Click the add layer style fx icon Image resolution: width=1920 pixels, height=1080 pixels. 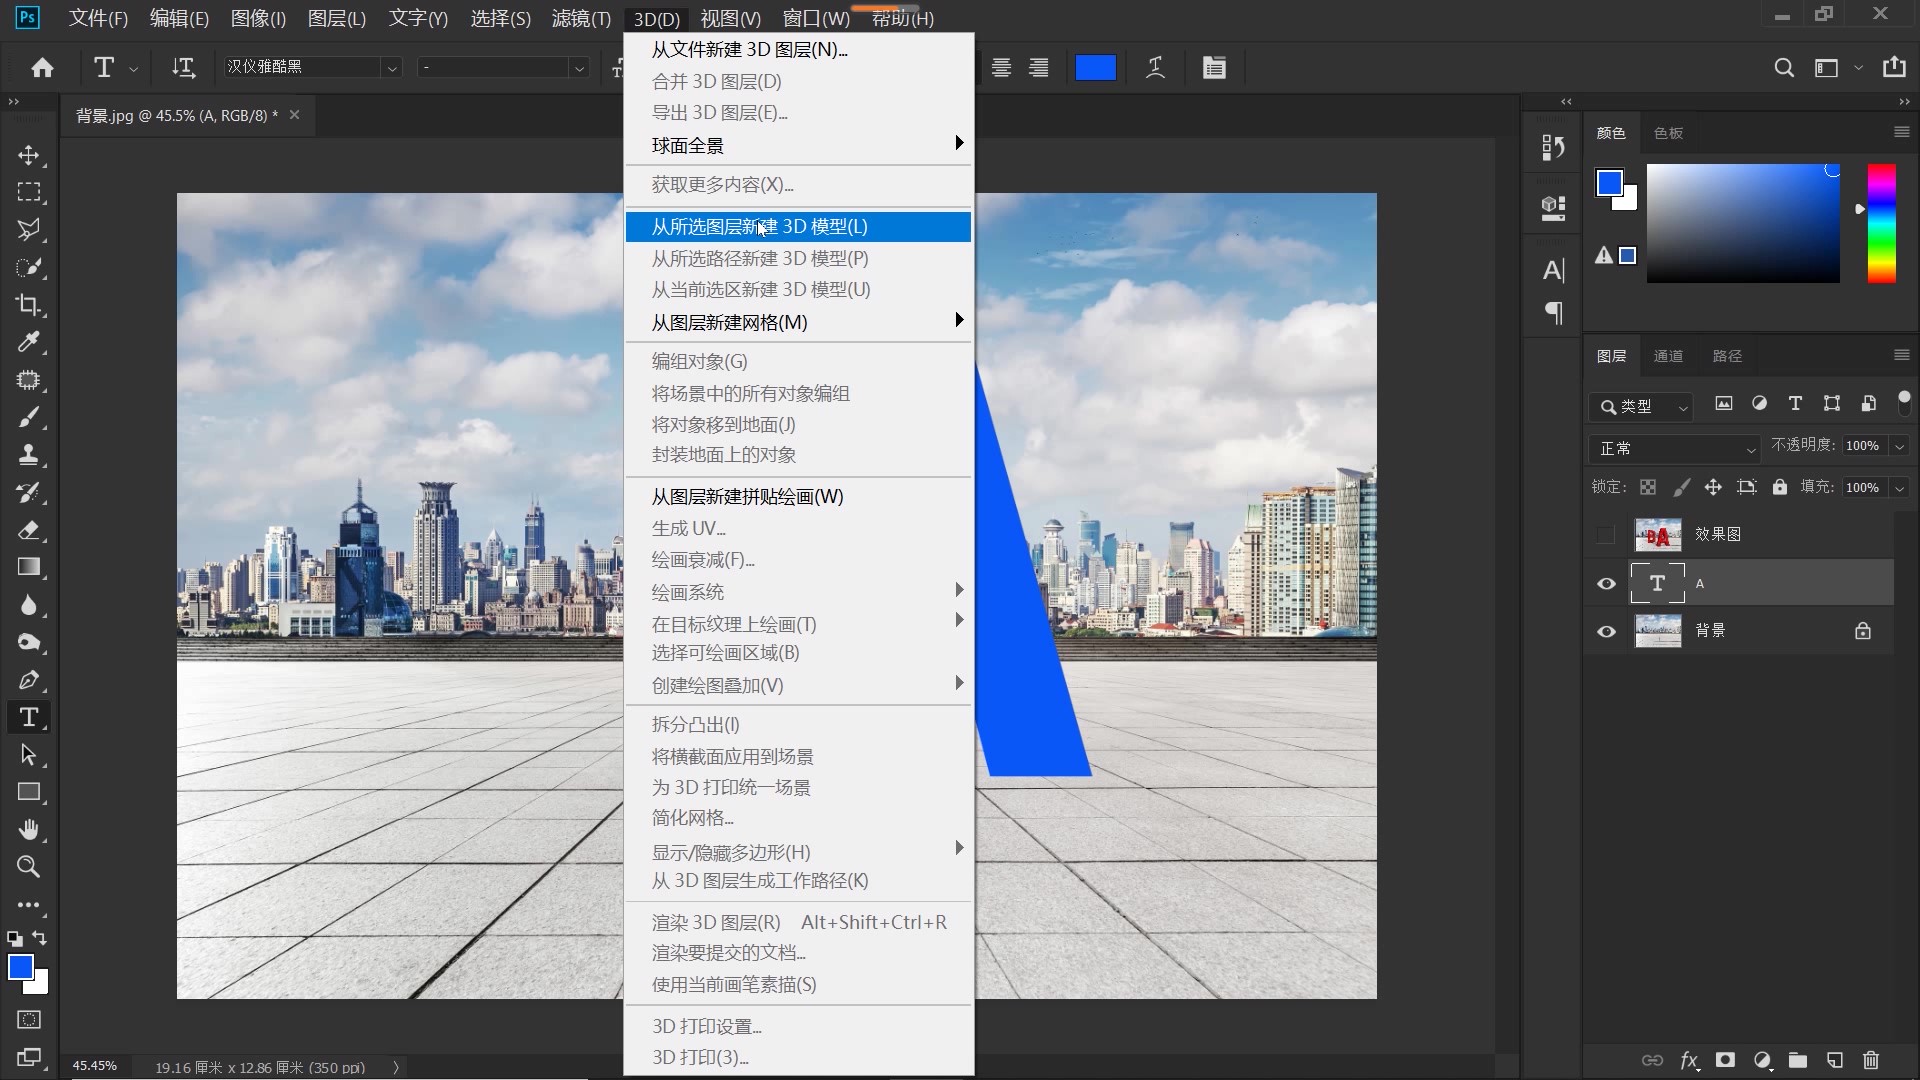point(1689,1060)
